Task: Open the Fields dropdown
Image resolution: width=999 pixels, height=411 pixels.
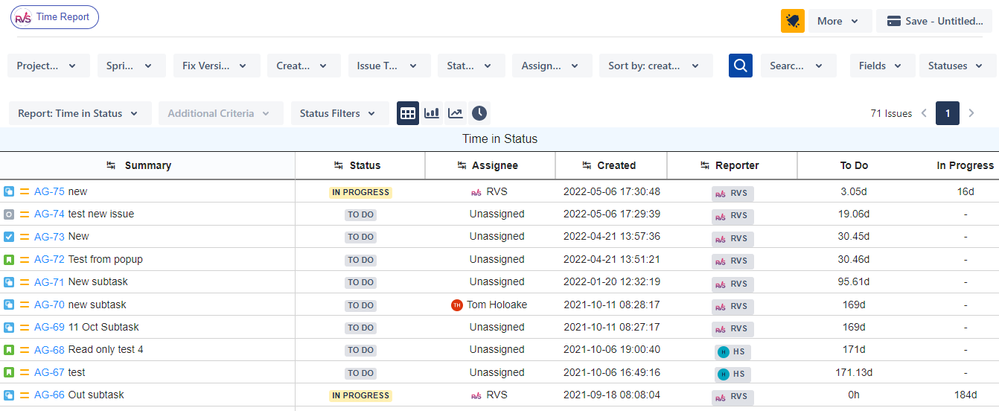Action: pos(882,66)
